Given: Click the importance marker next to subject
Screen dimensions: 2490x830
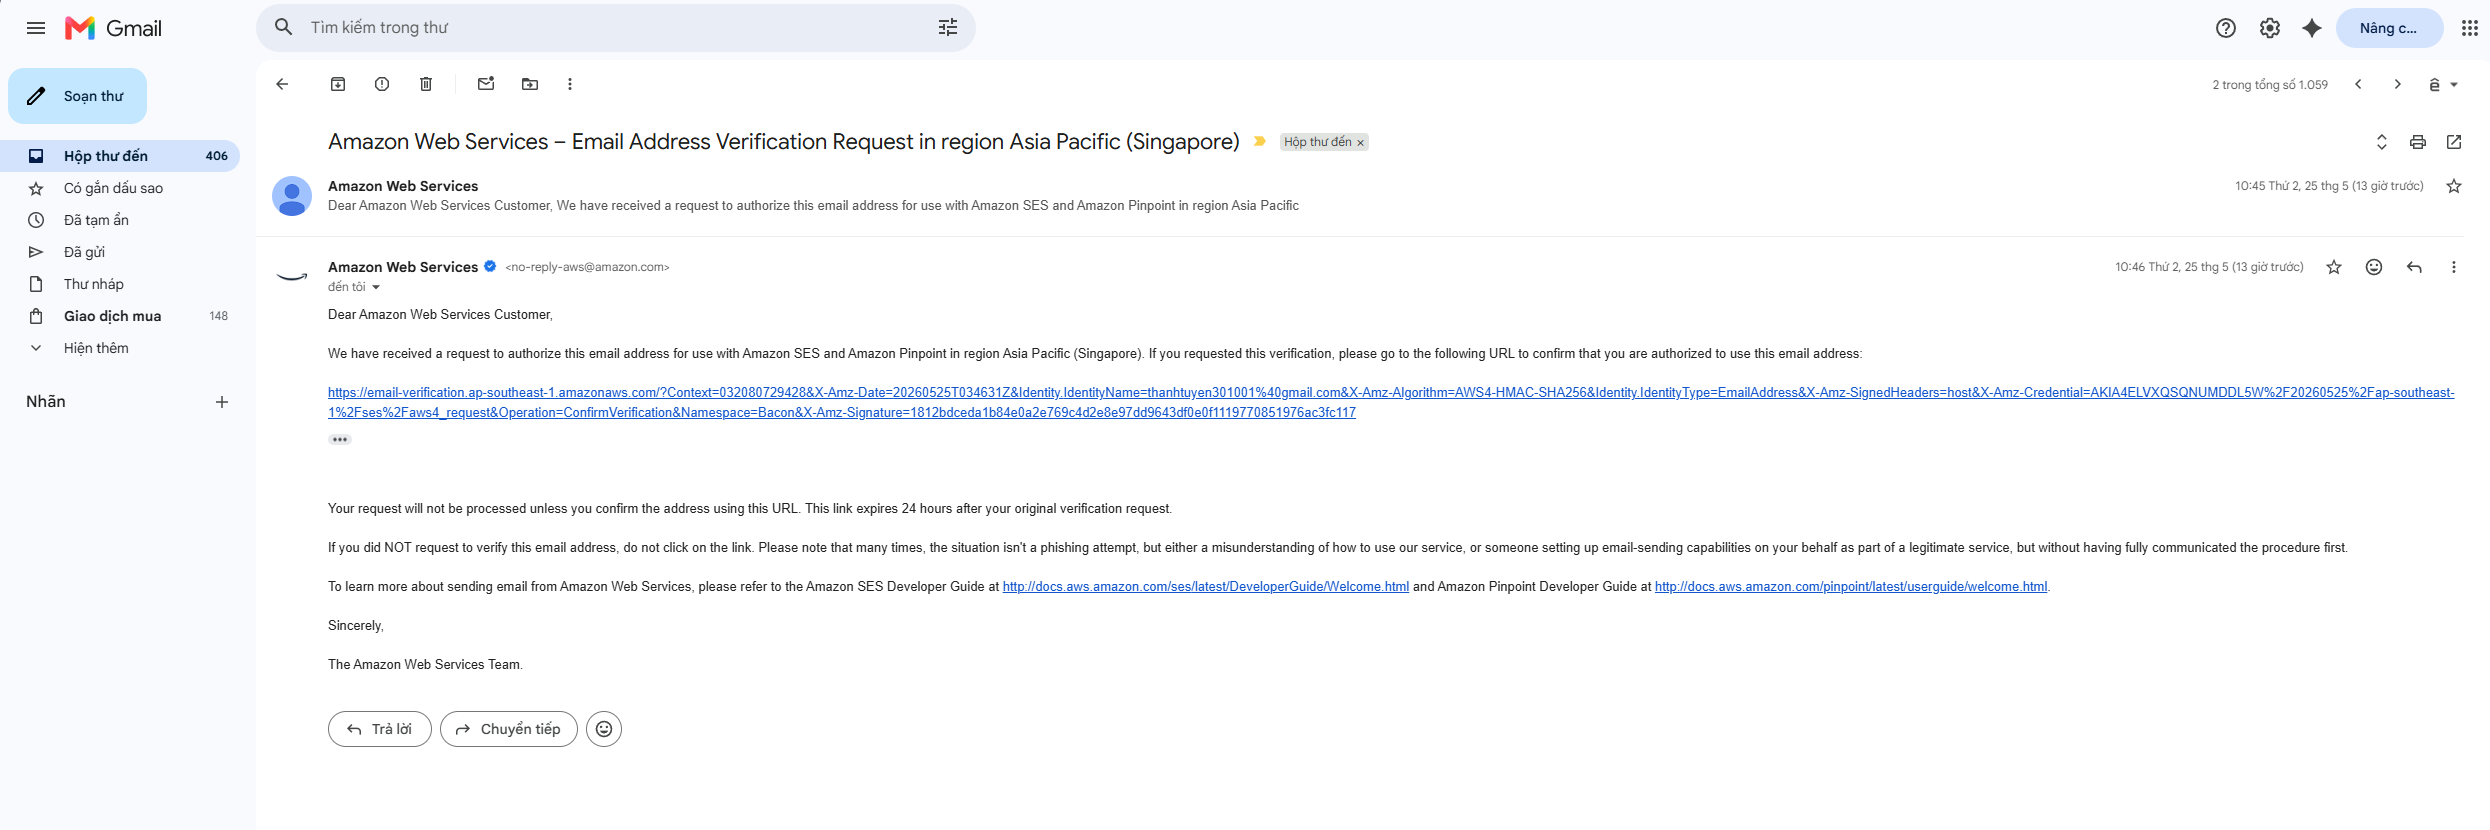Looking at the screenshot, I should point(1260,141).
